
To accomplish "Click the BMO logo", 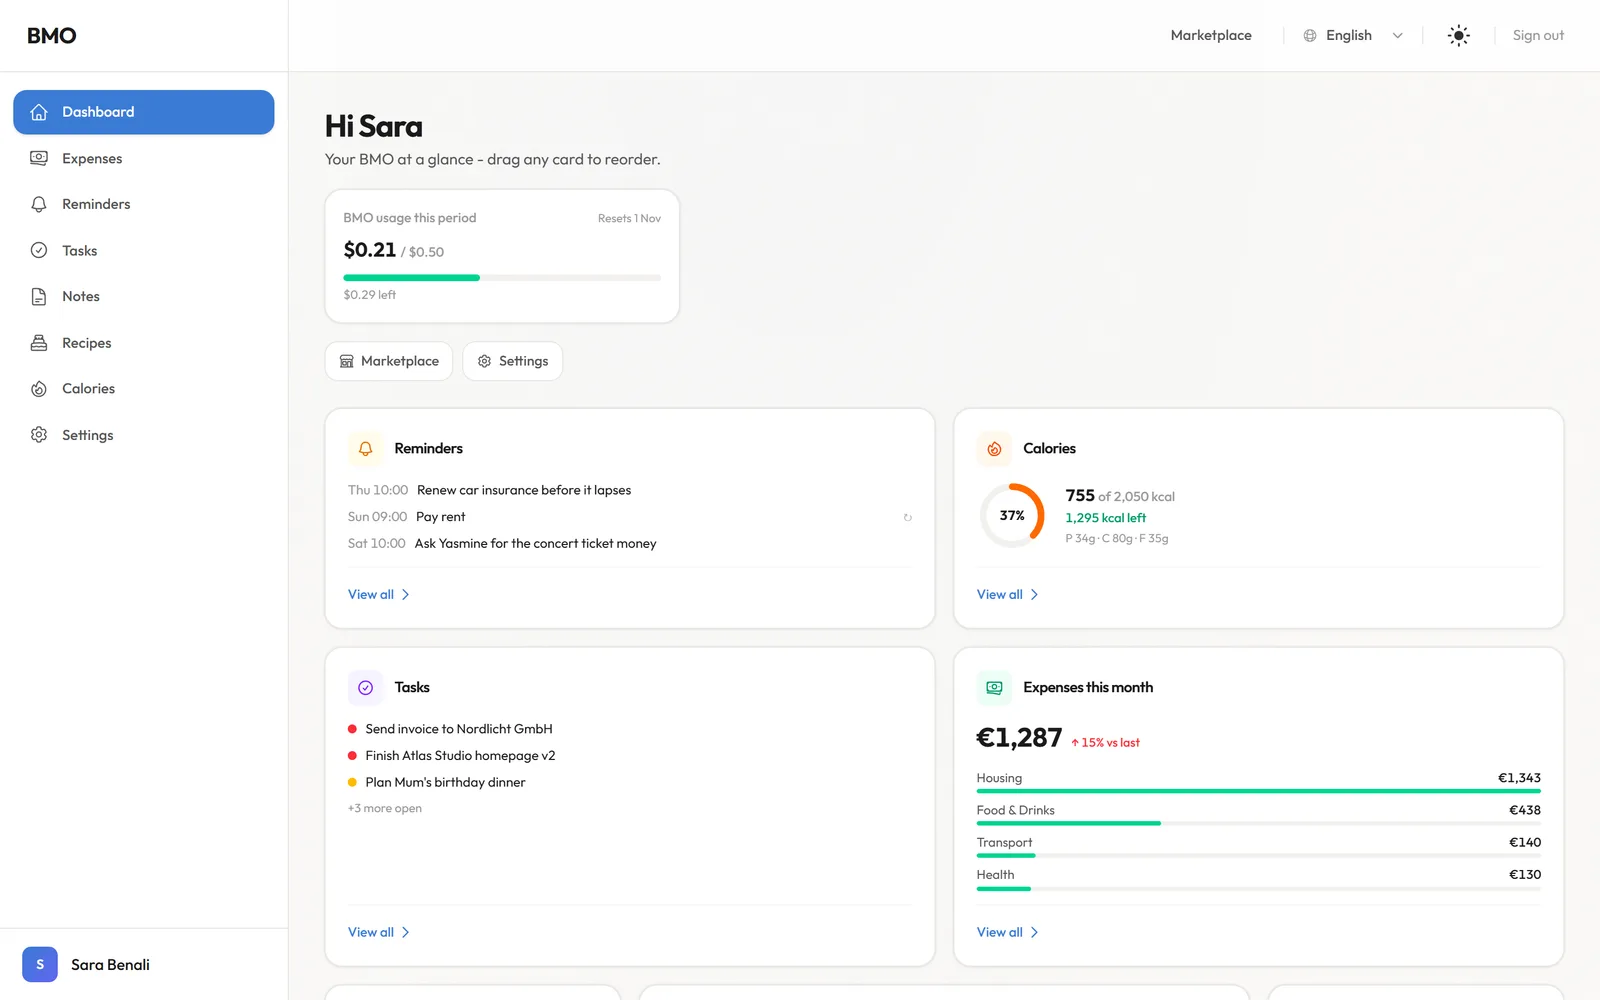I will pyautogui.click(x=52, y=36).
